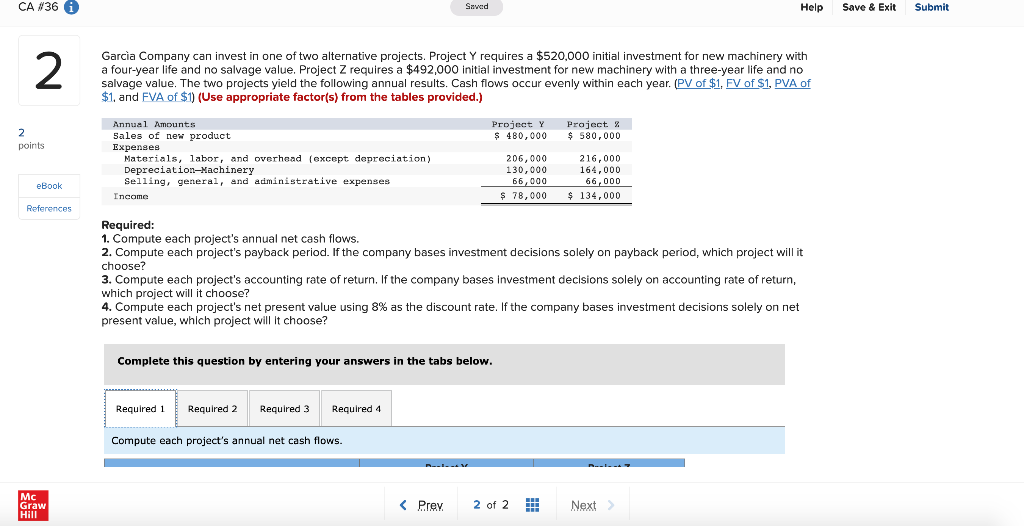This screenshot has height=526, width=1024.
Task: Go to next question with Next
Action: [x=583, y=505]
